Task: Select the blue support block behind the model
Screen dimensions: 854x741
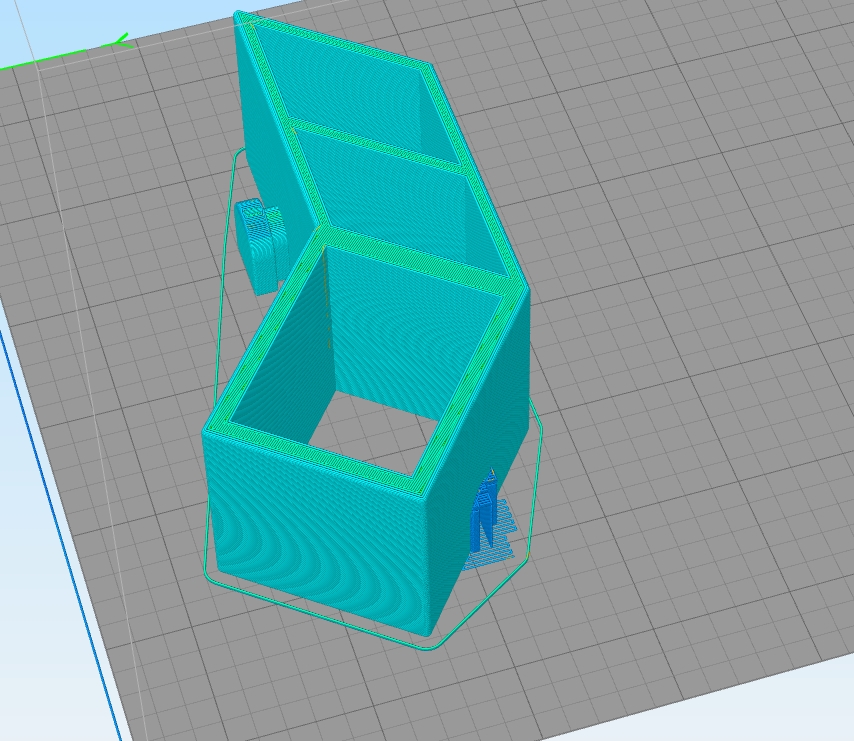Action: [260, 246]
